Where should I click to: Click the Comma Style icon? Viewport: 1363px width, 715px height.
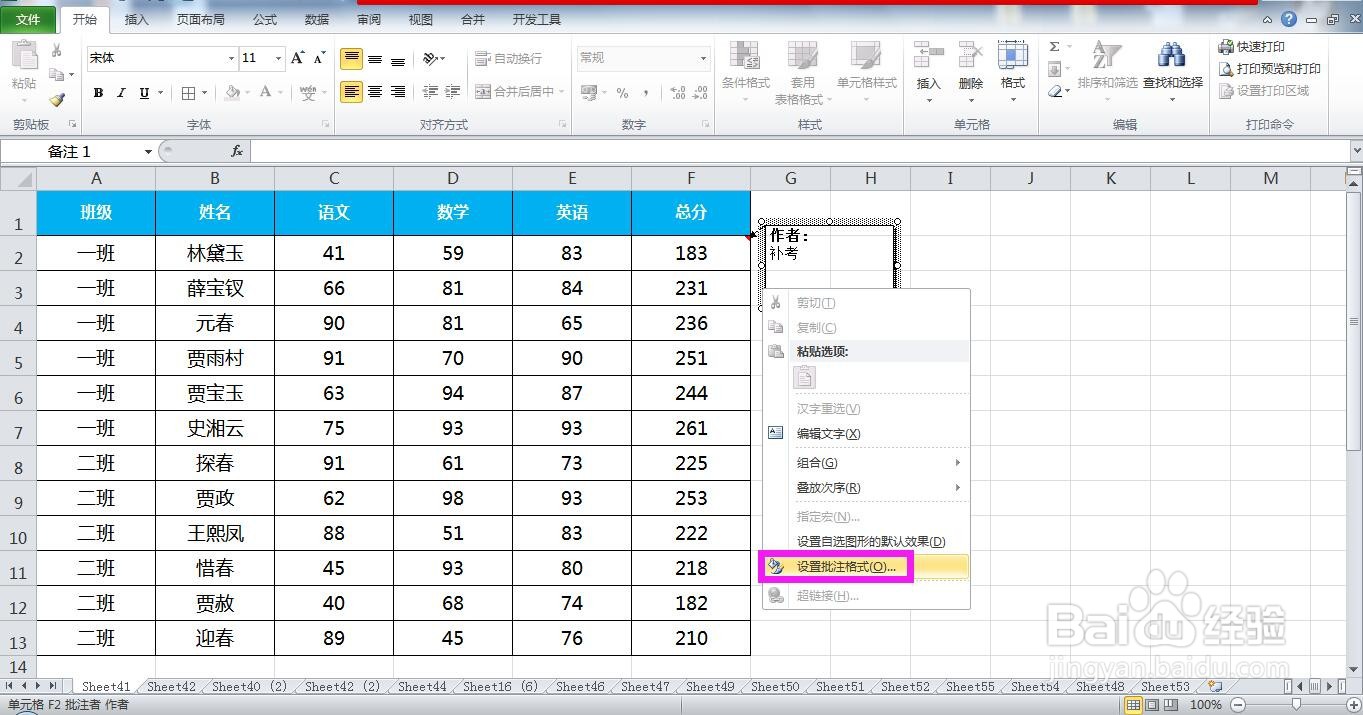coord(646,93)
